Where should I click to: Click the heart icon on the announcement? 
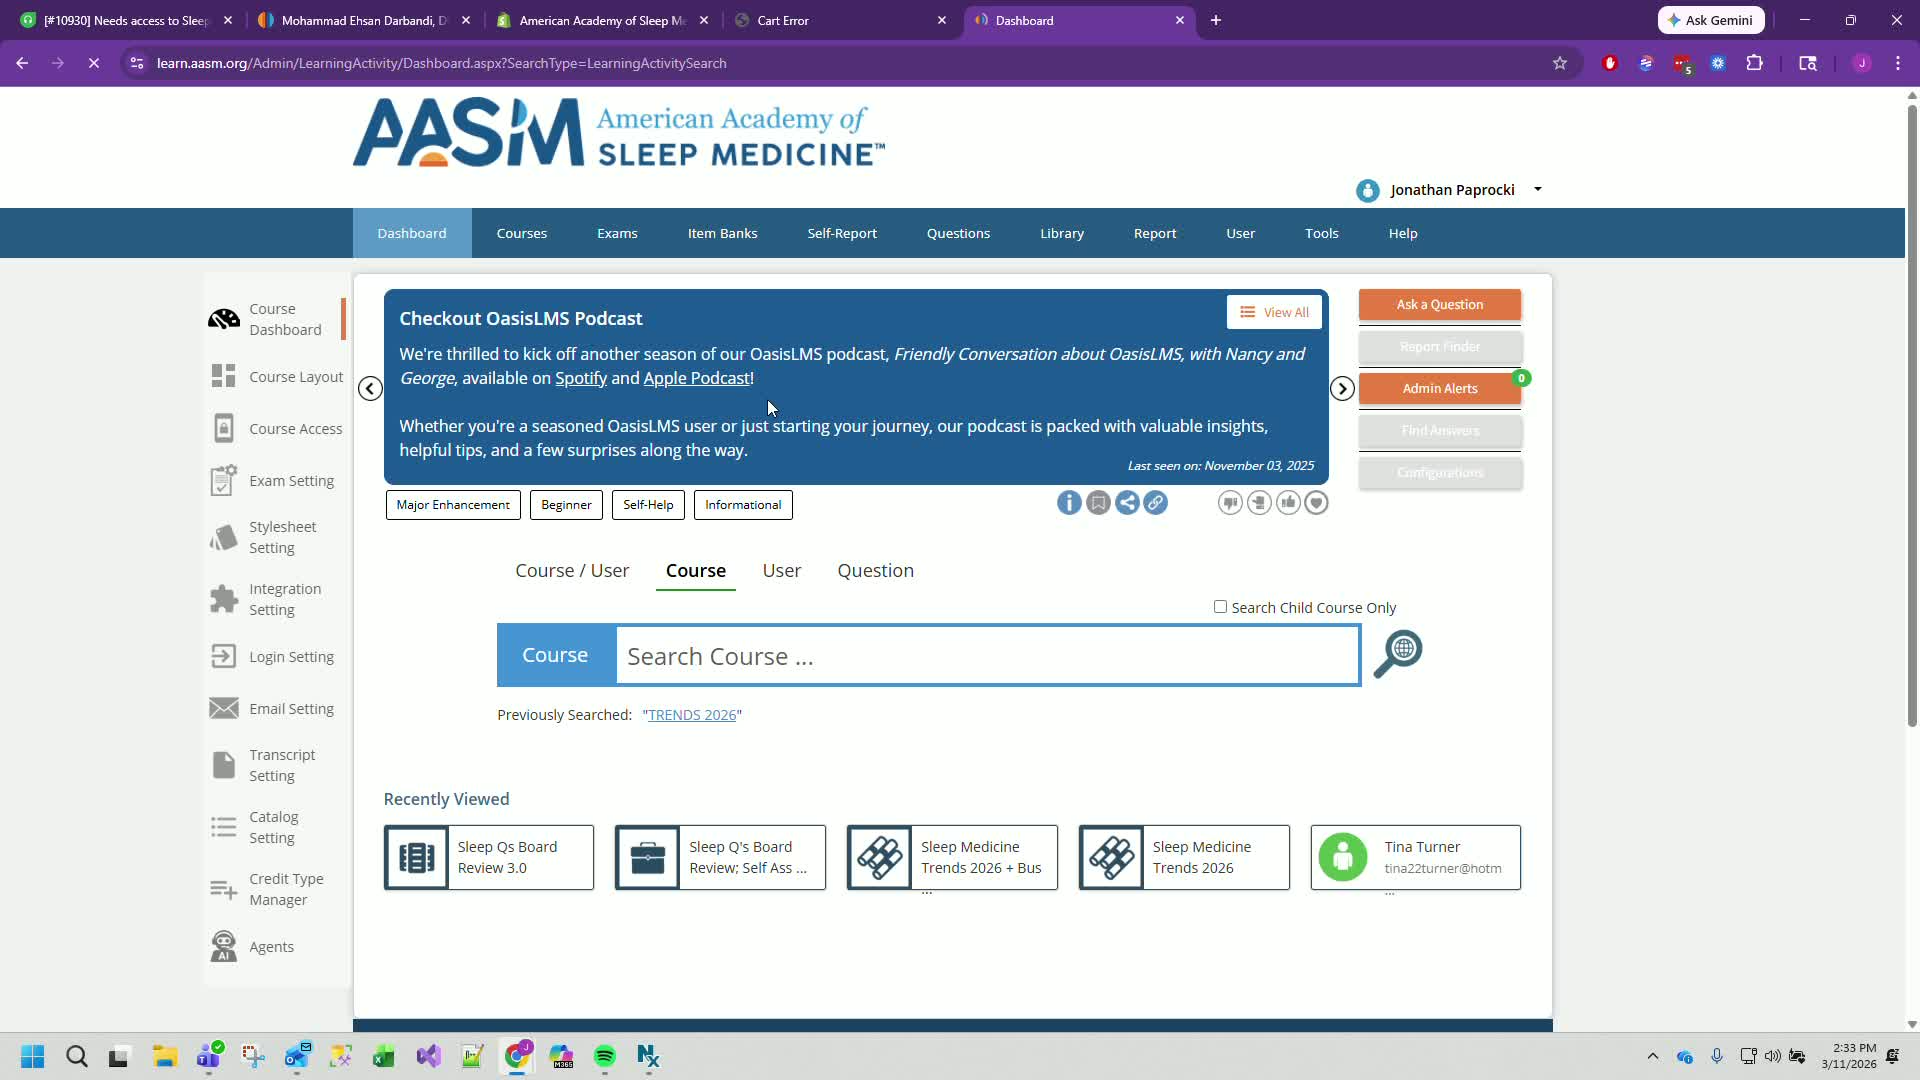[x=1316, y=503]
